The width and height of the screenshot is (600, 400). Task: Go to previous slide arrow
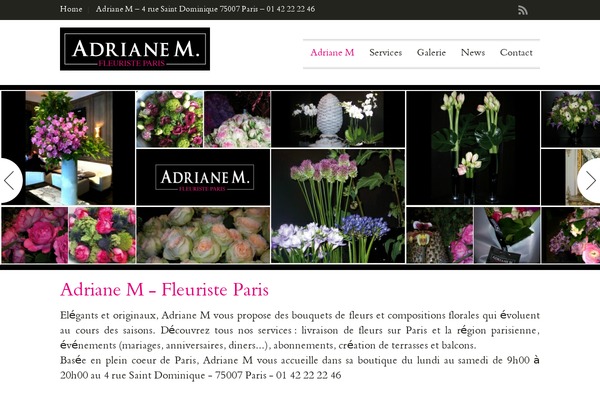[10, 180]
